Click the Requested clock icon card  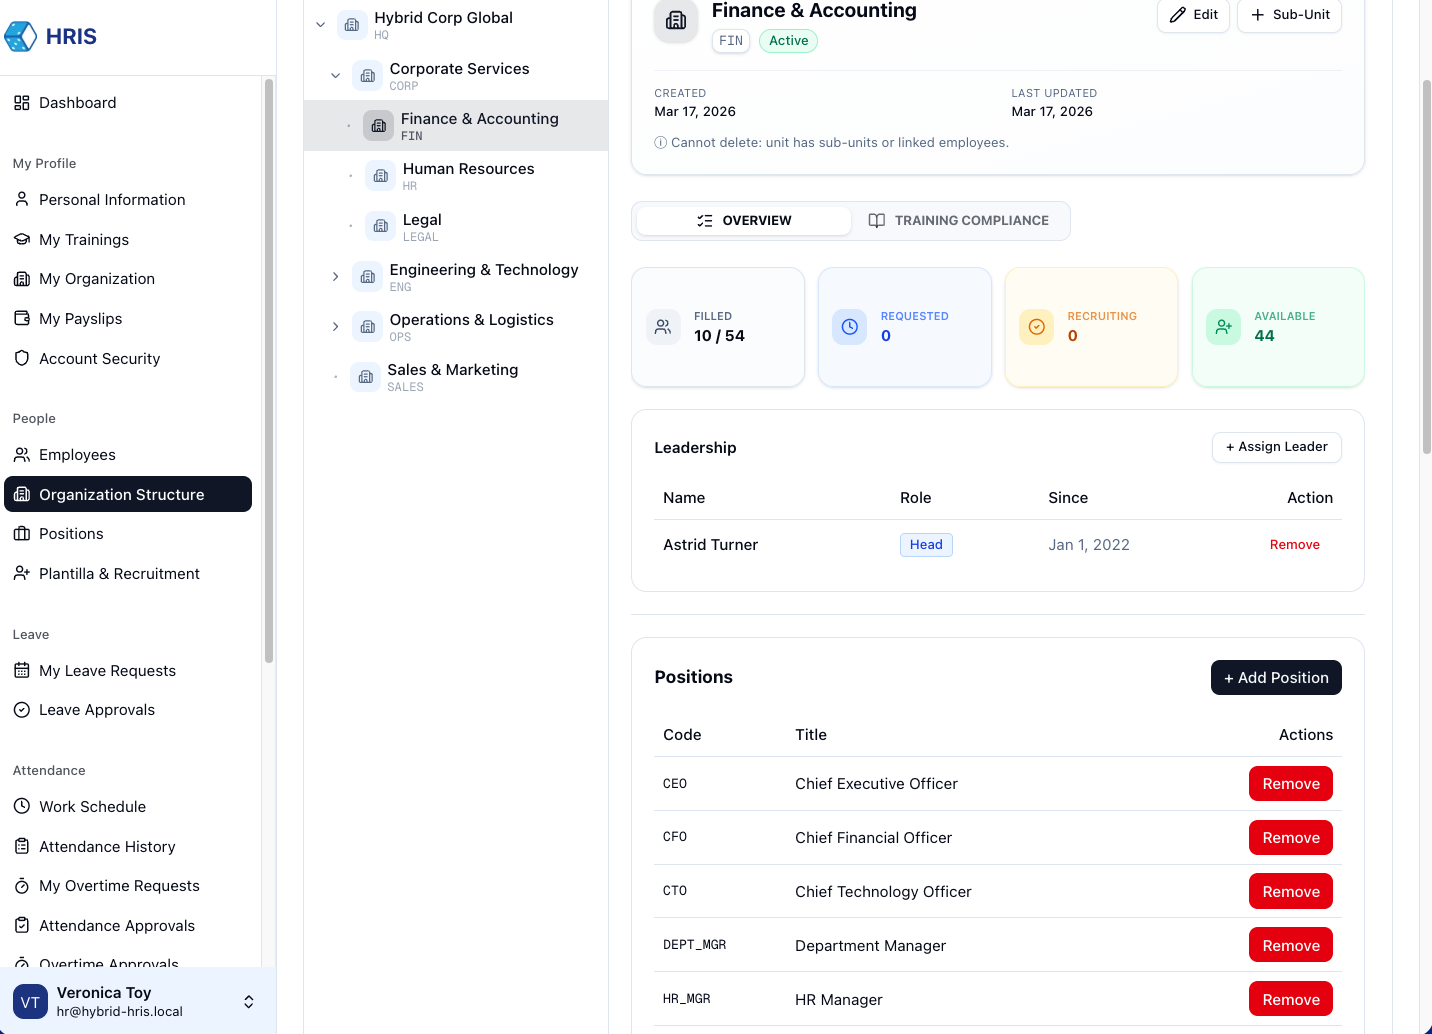[849, 327]
